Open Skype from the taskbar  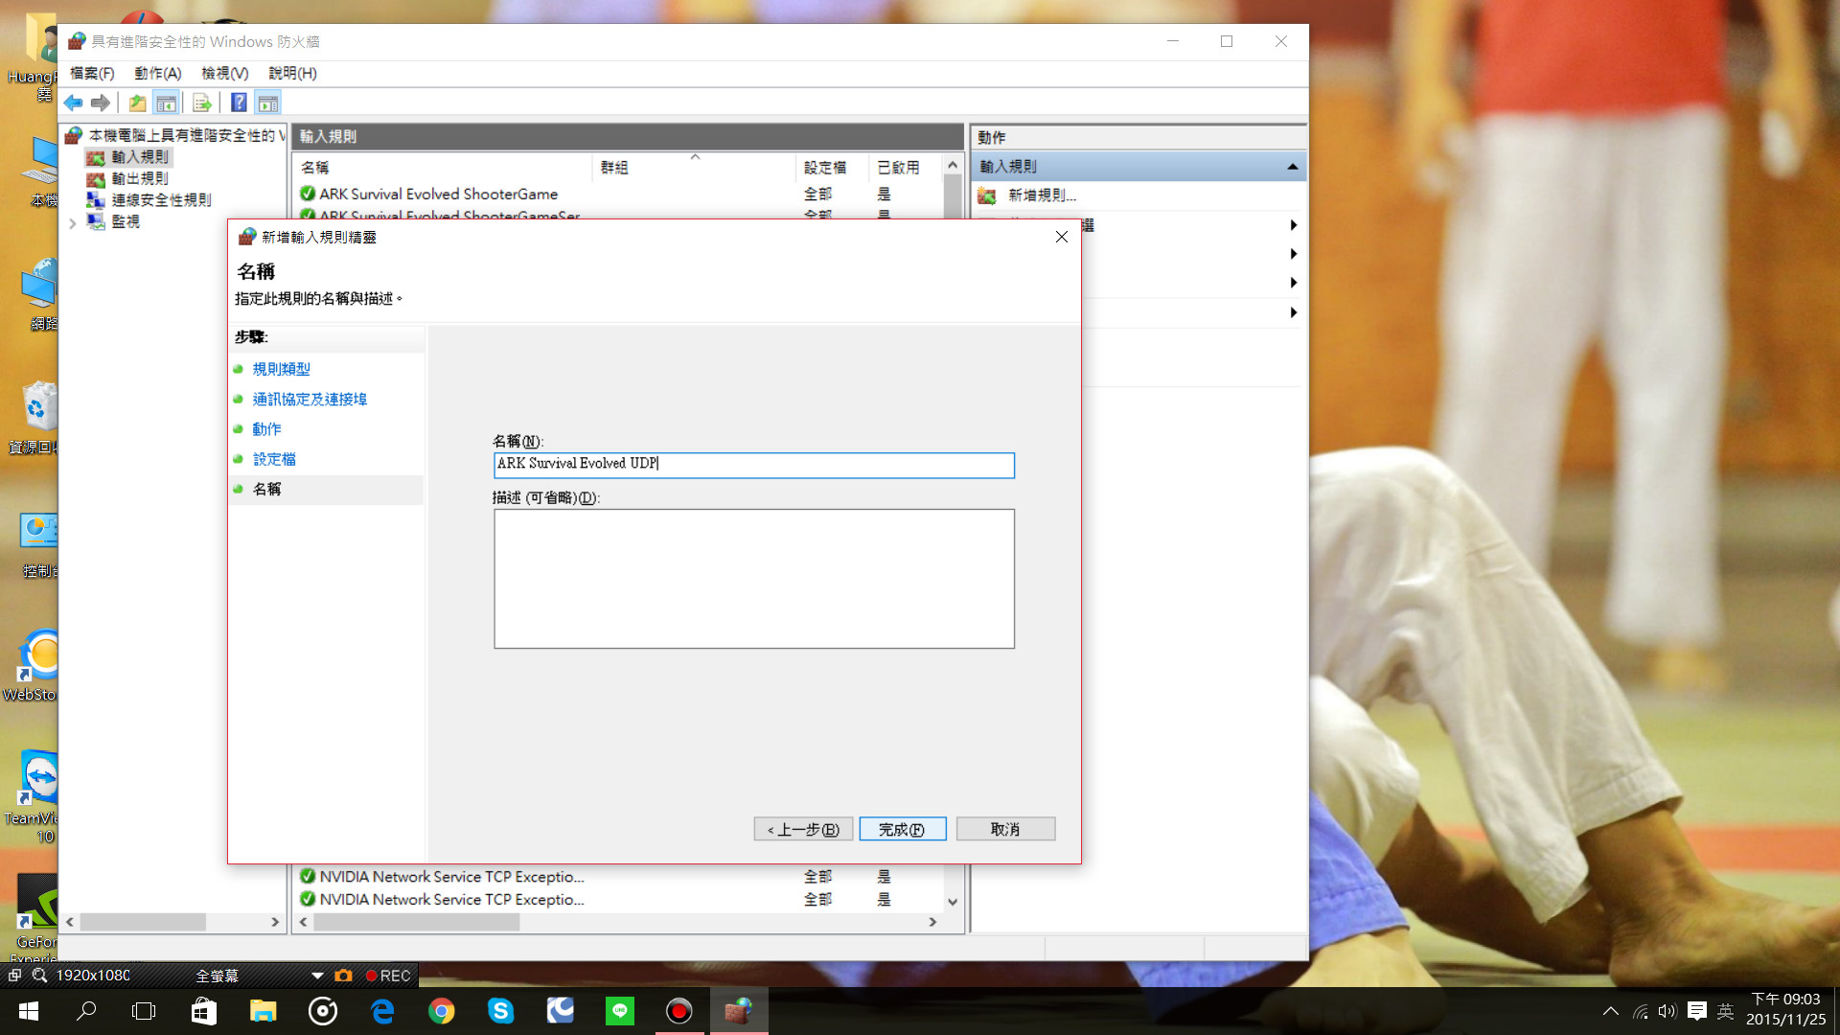coord(500,1011)
